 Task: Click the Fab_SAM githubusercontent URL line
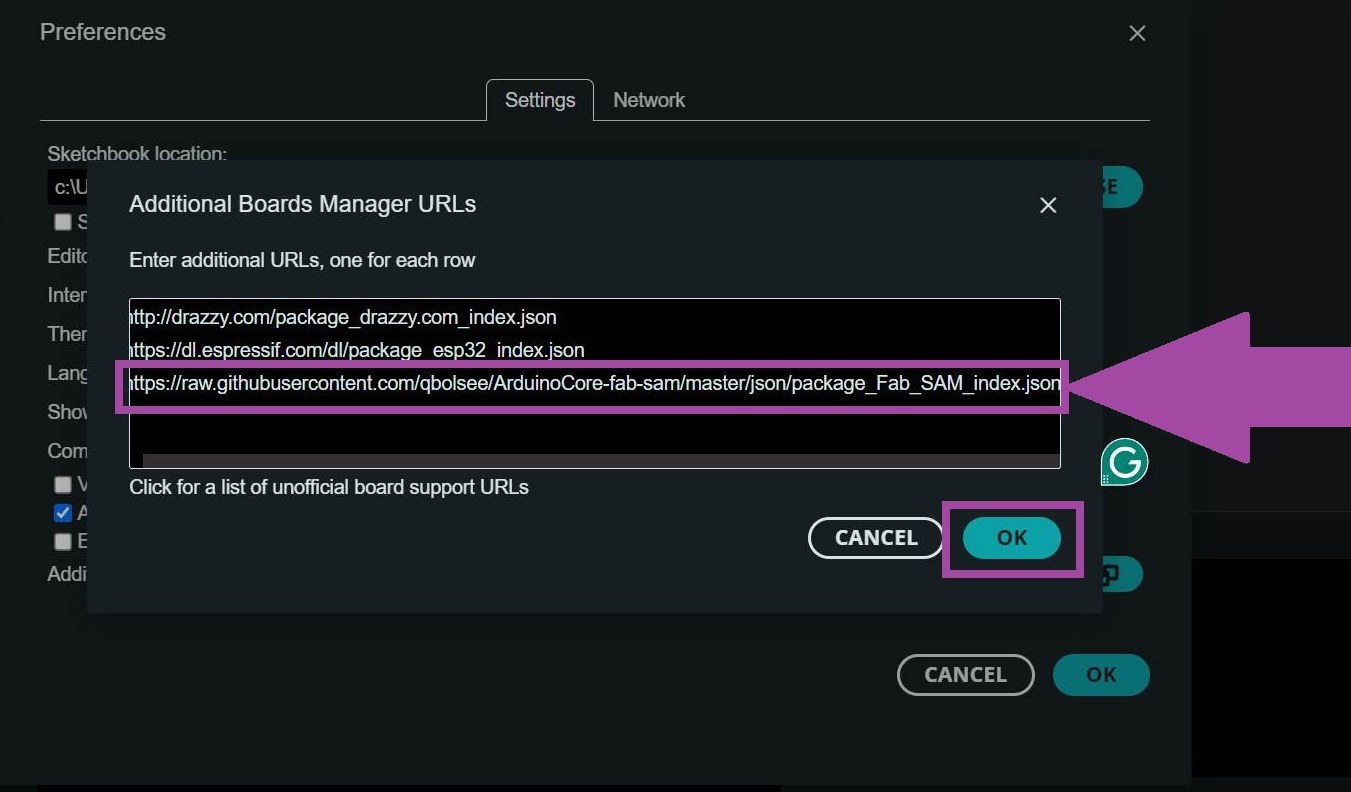(594, 384)
